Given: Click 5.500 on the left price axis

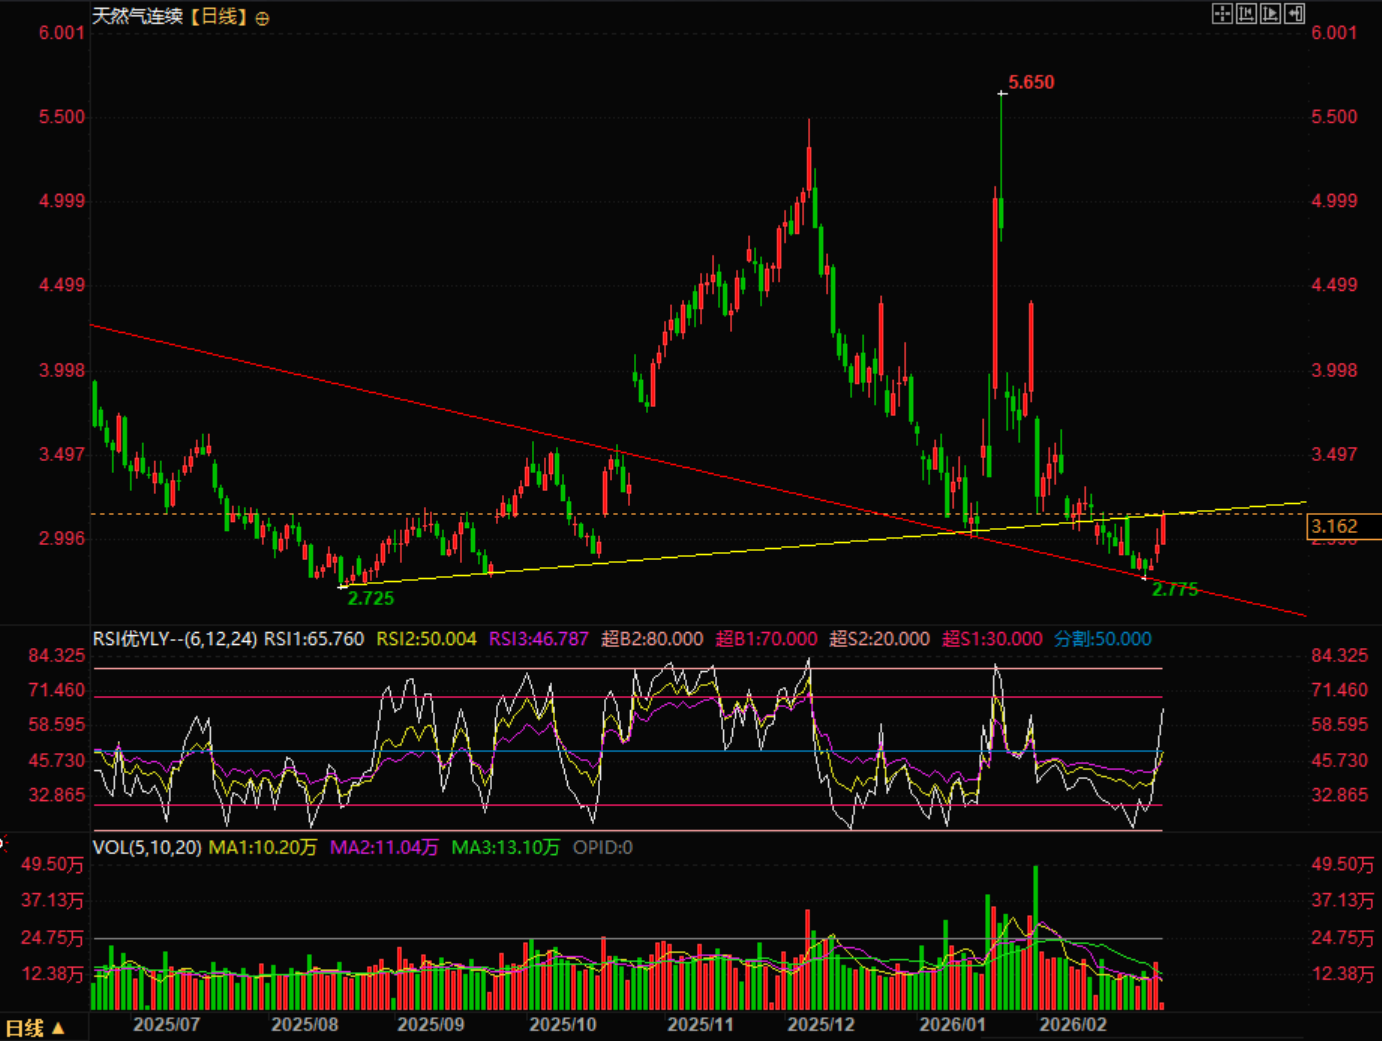Looking at the screenshot, I should tap(62, 117).
